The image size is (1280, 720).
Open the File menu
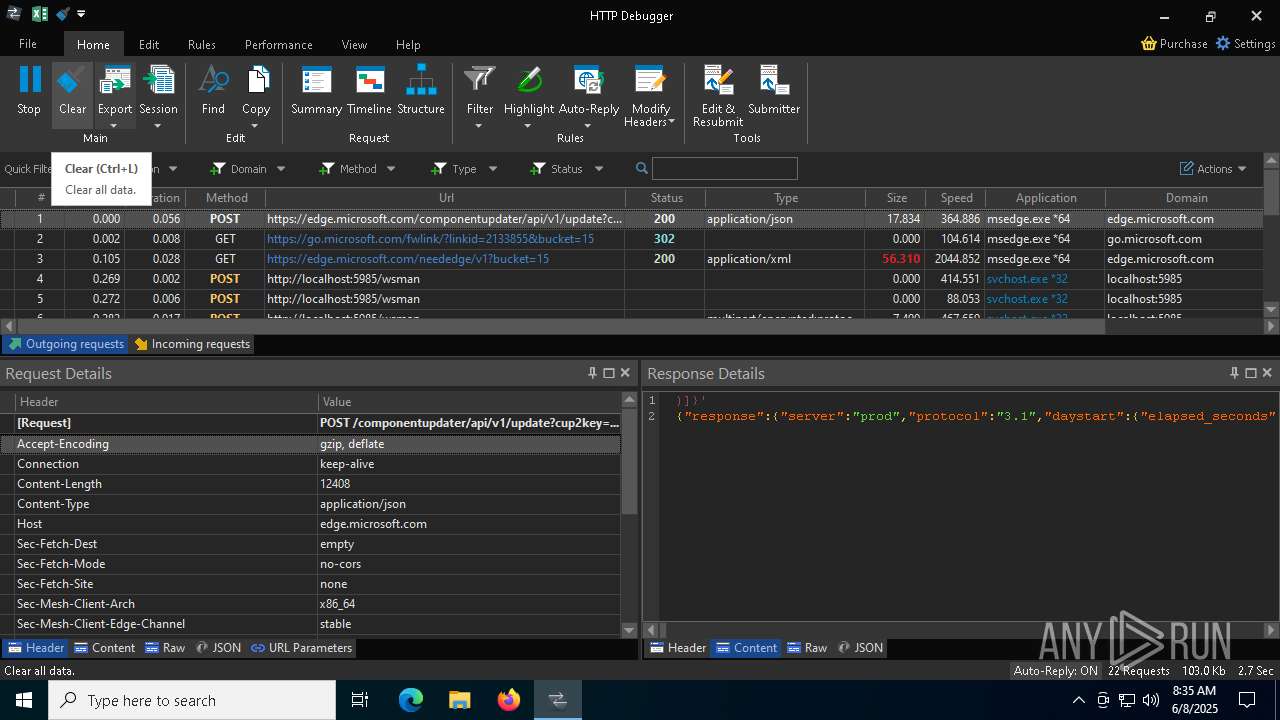coord(28,44)
